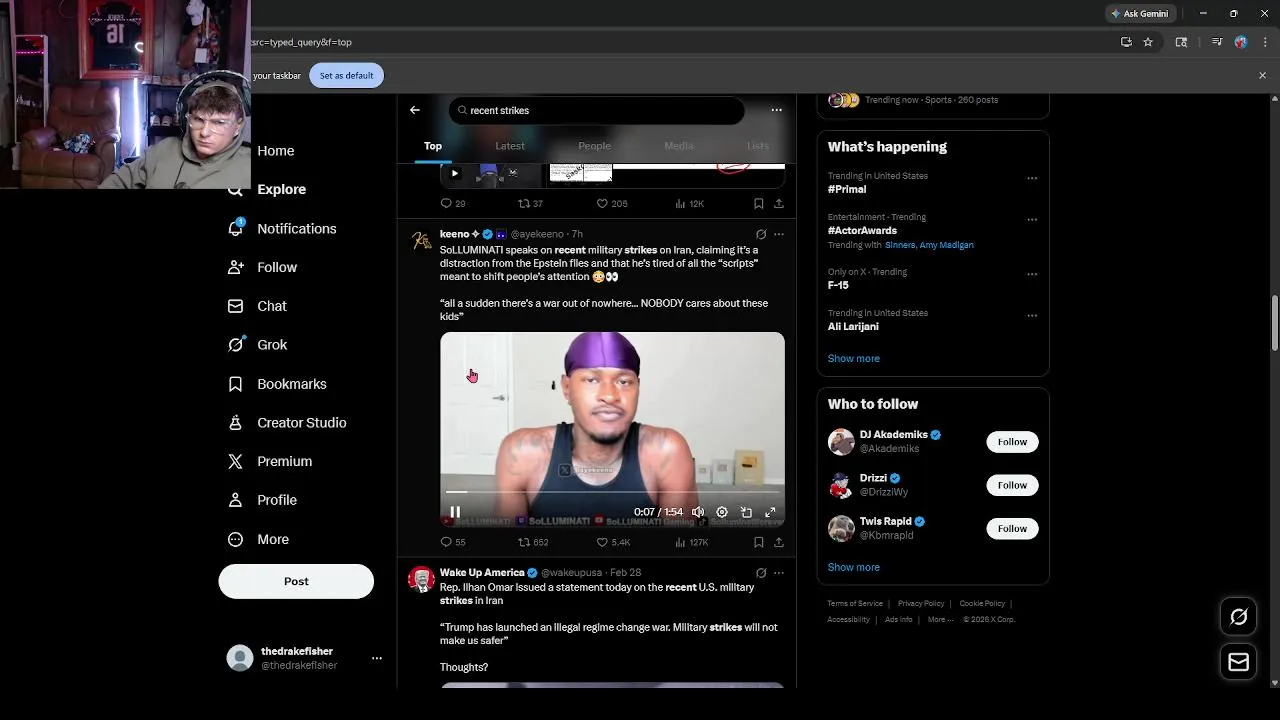Open floating messages envelope button
Screen dimensions: 1280x720
click(1238, 662)
